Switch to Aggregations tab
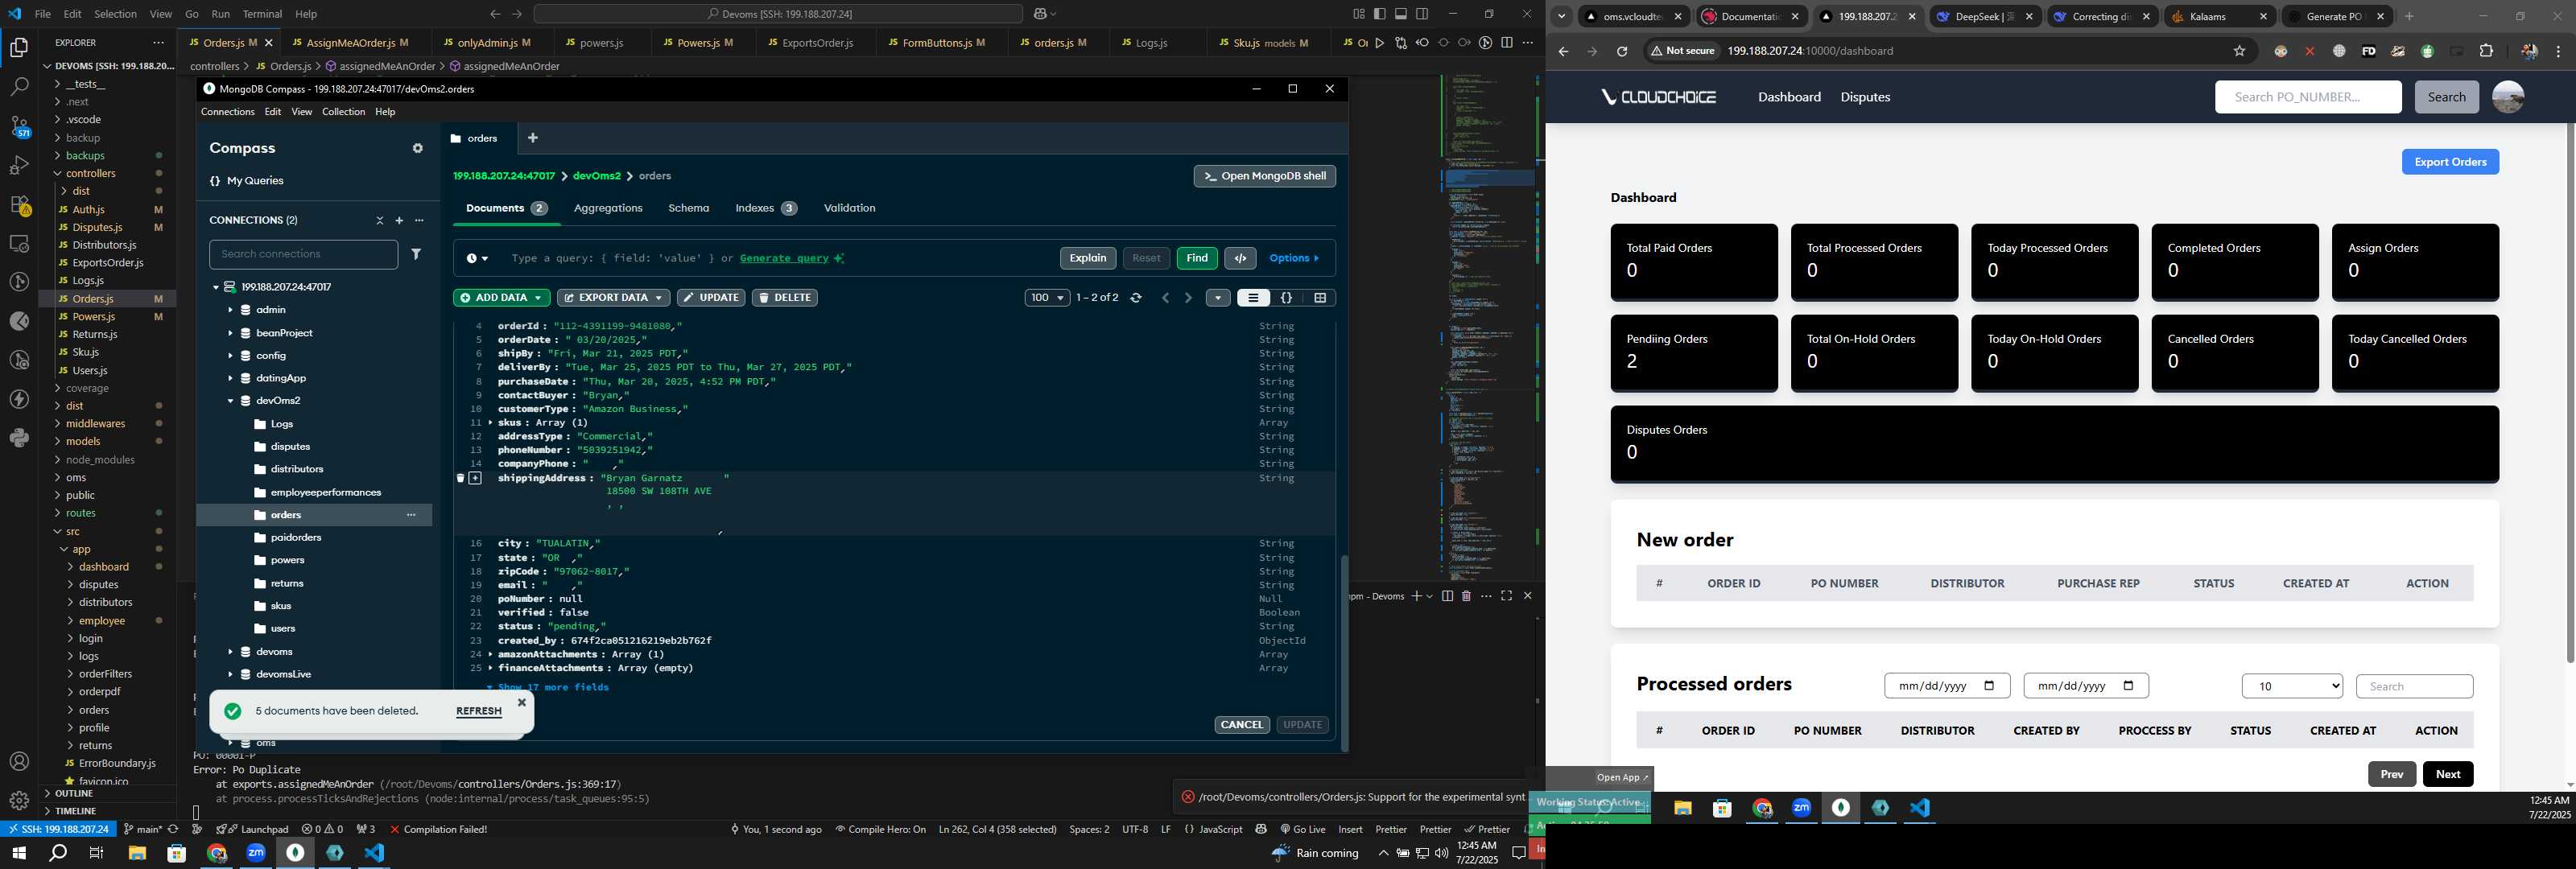The image size is (2576, 869). pyautogui.click(x=608, y=208)
